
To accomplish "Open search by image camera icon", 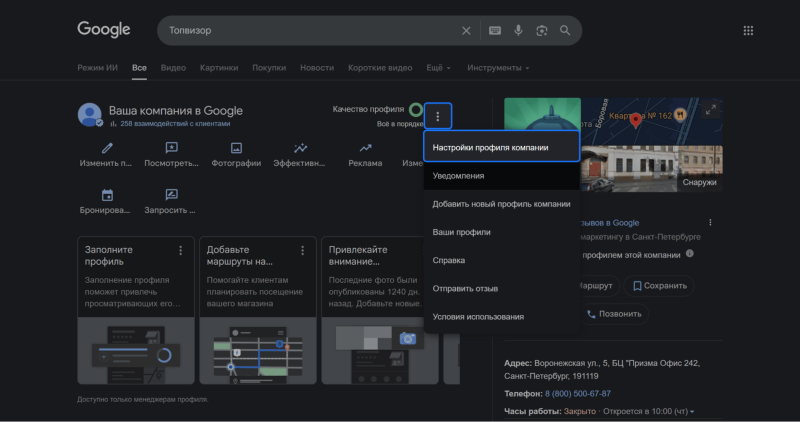I will point(541,31).
